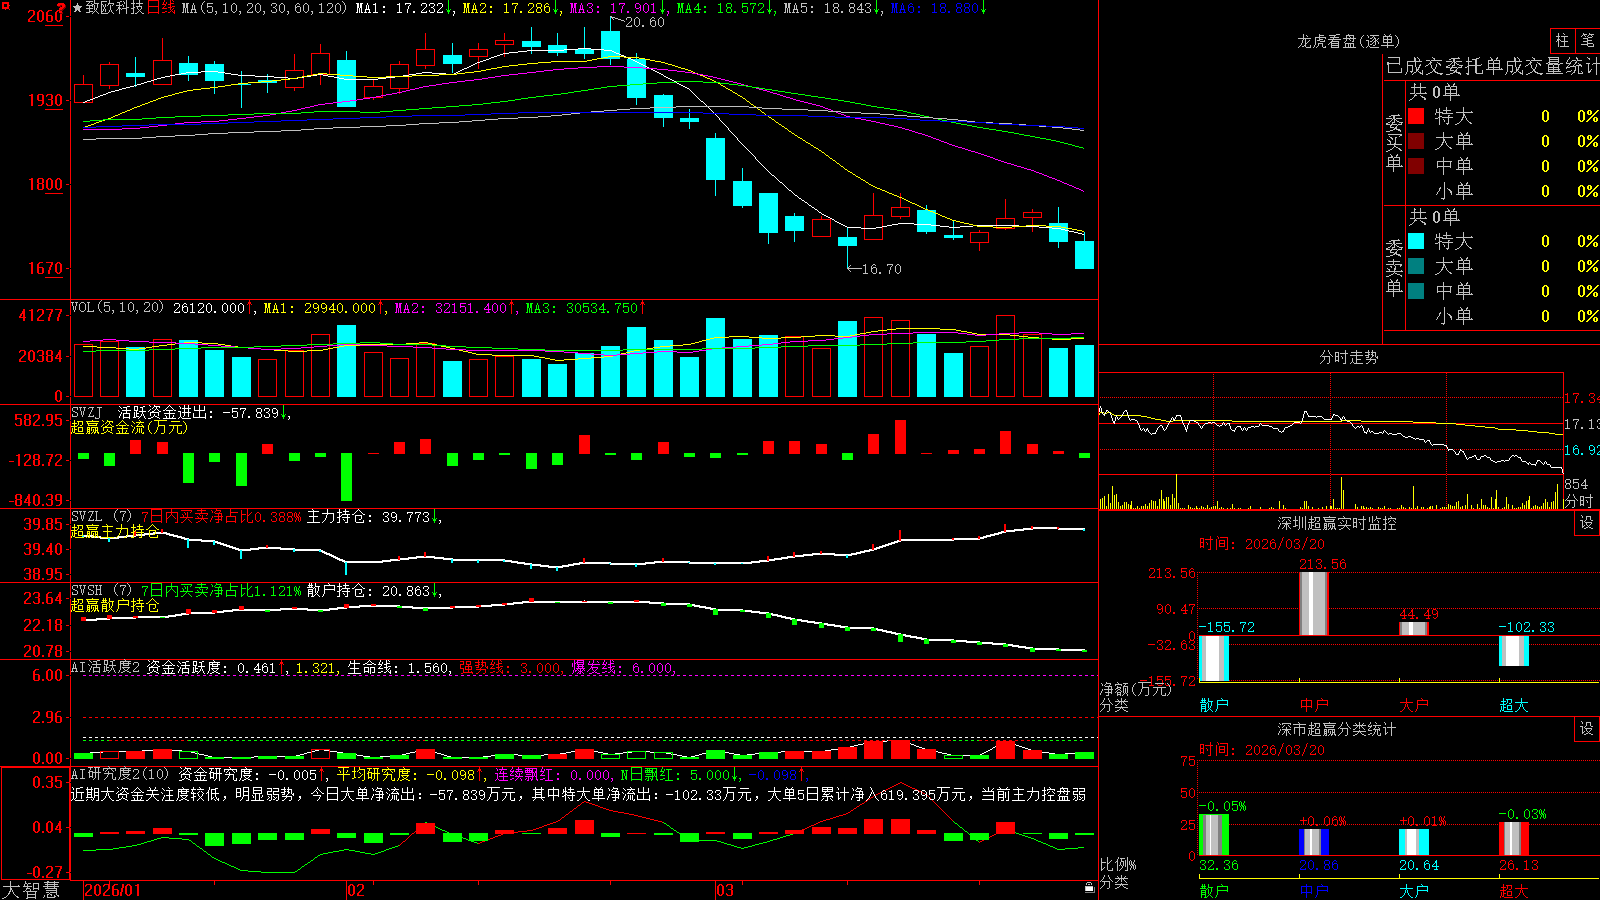The width and height of the screenshot is (1600, 900).
Task: Click 深市超赢分类统计 panel title
Action: [1337, 729]
